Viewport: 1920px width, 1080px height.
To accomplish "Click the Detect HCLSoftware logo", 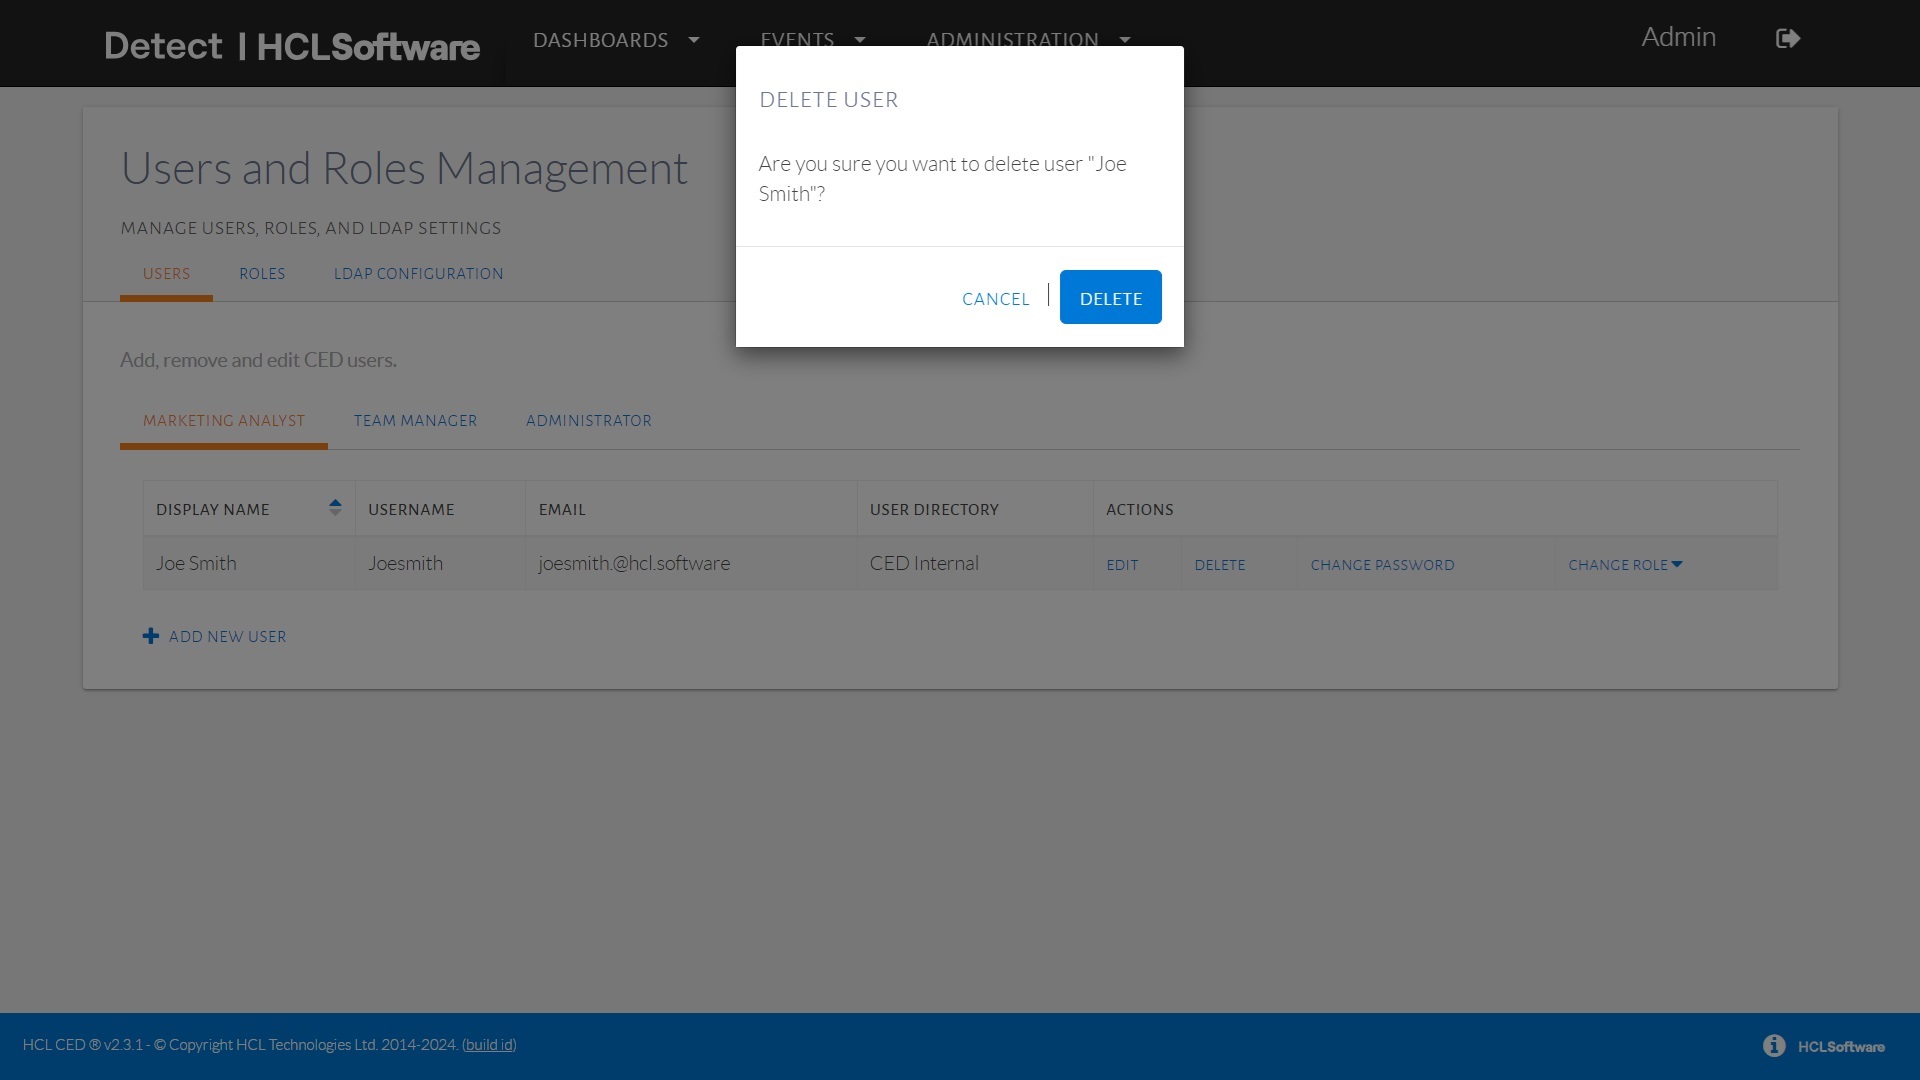I will pyautogui.click(x=292, y=46).
